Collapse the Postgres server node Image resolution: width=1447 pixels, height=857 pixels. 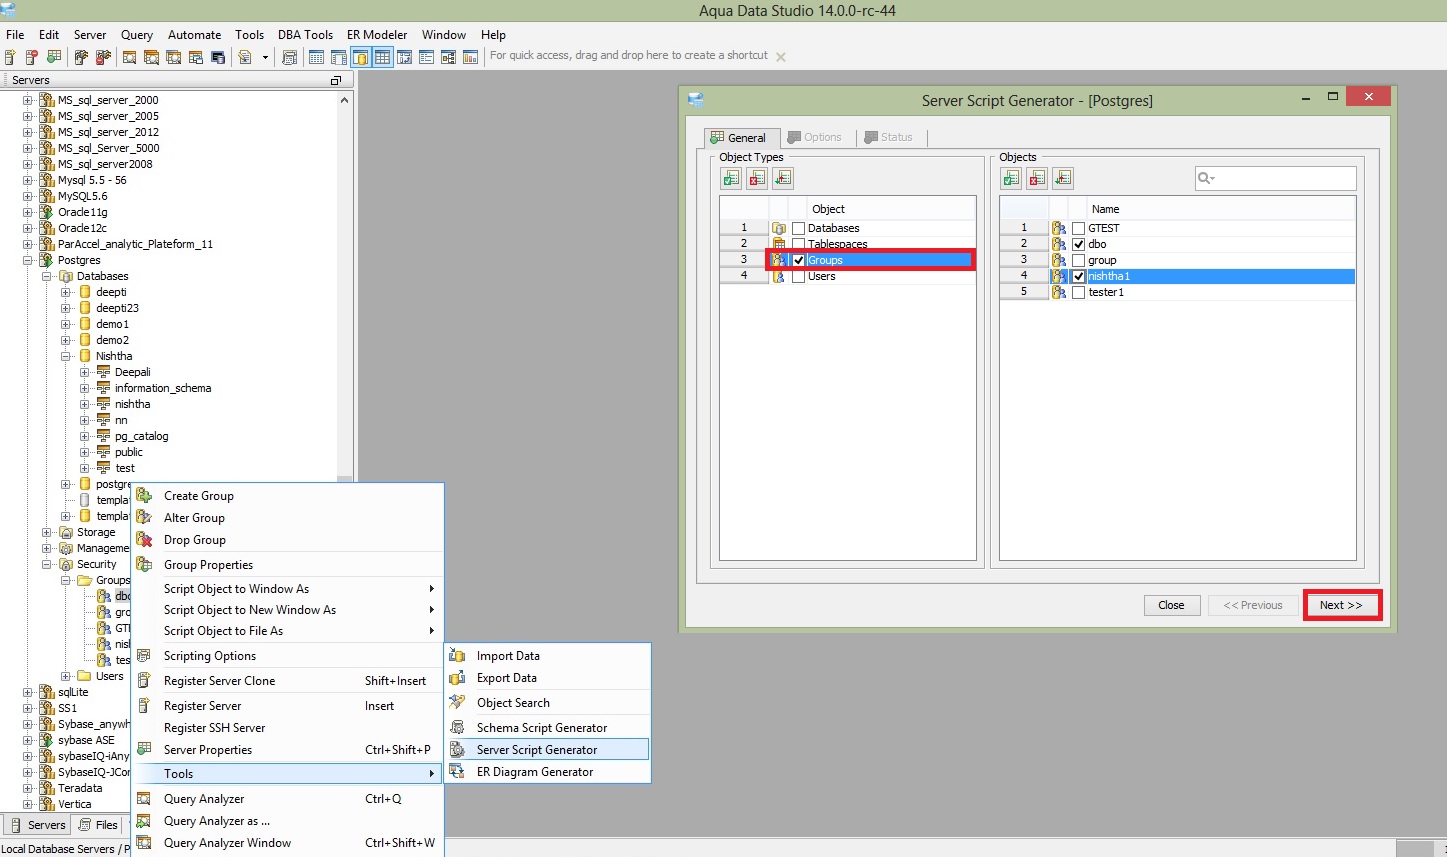28,260
